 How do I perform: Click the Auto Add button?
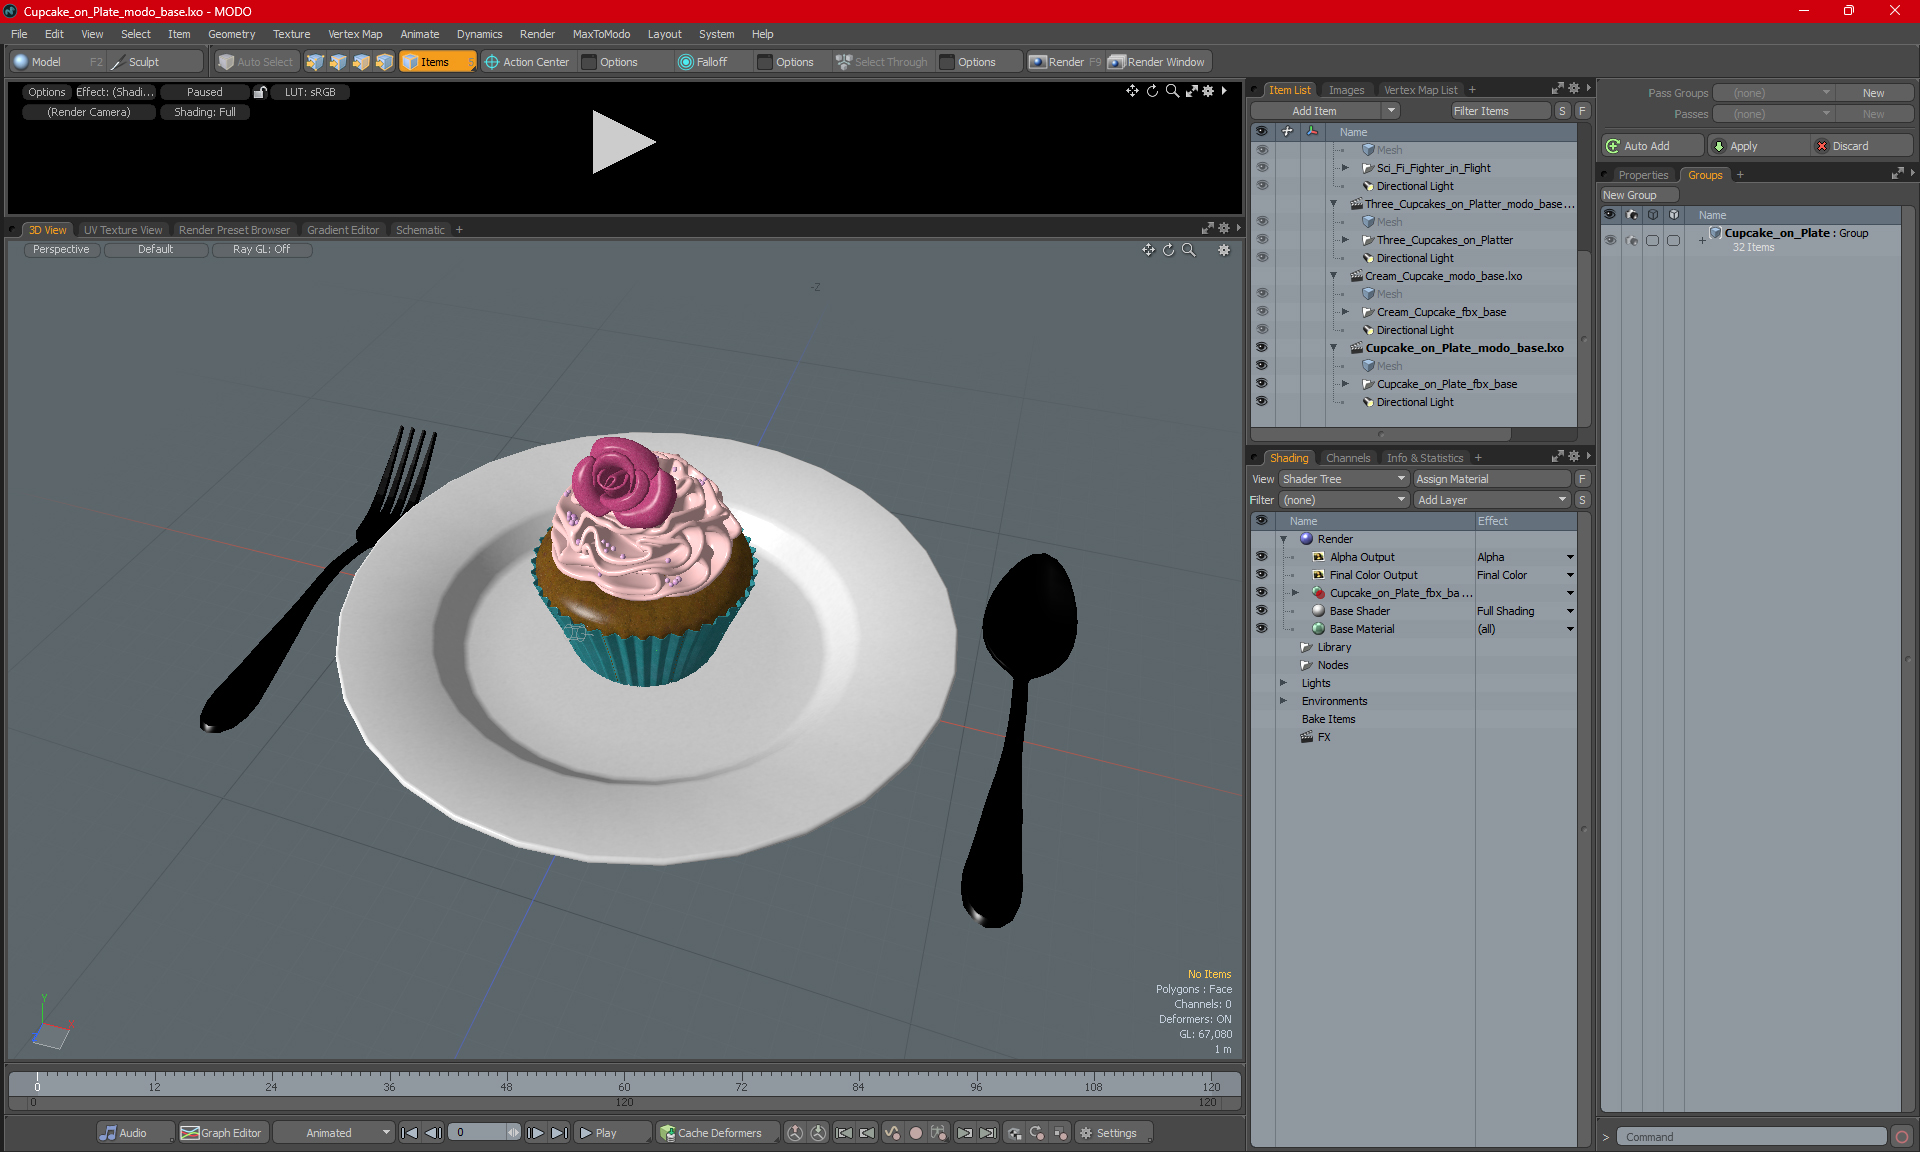[1652, 146]
